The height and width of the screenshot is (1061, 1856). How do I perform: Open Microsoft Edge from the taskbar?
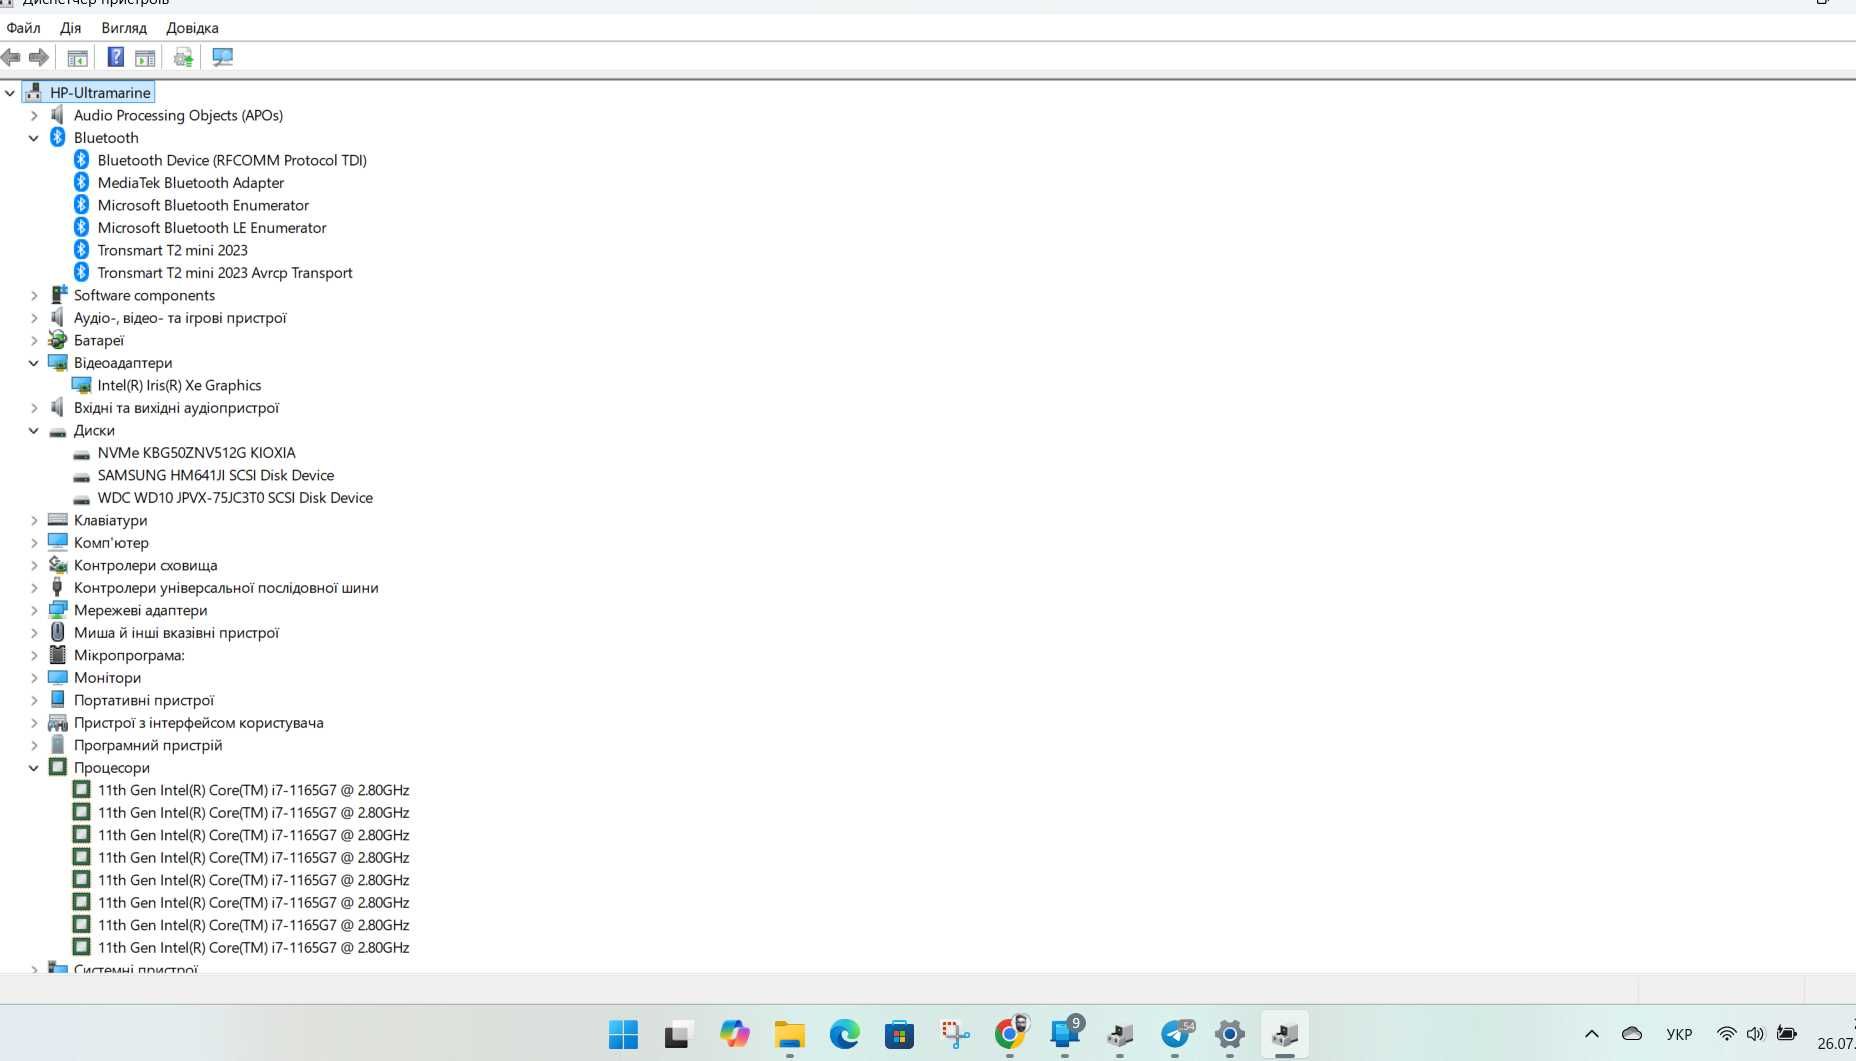coord(844,1034)
